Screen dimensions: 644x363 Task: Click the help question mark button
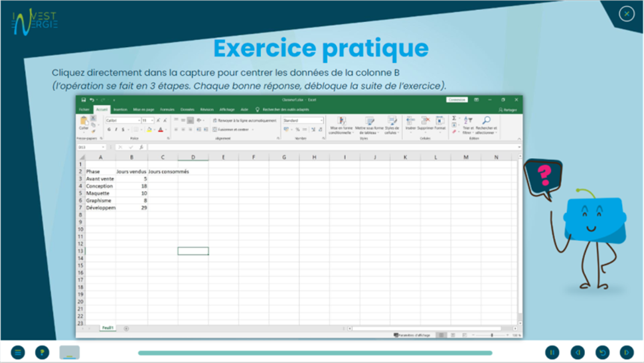pyautogui.click(x=42, y=352)
